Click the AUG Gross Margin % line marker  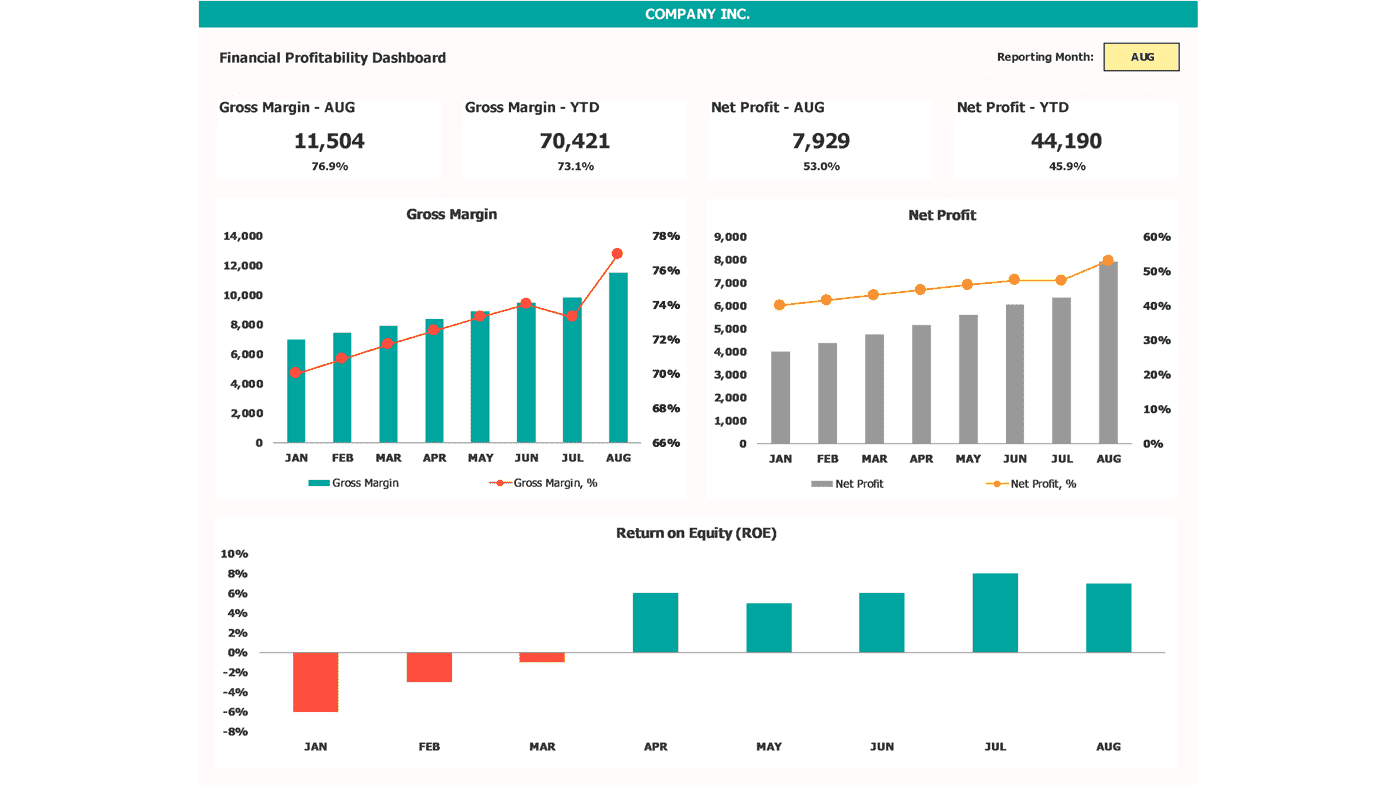[617, 254]
